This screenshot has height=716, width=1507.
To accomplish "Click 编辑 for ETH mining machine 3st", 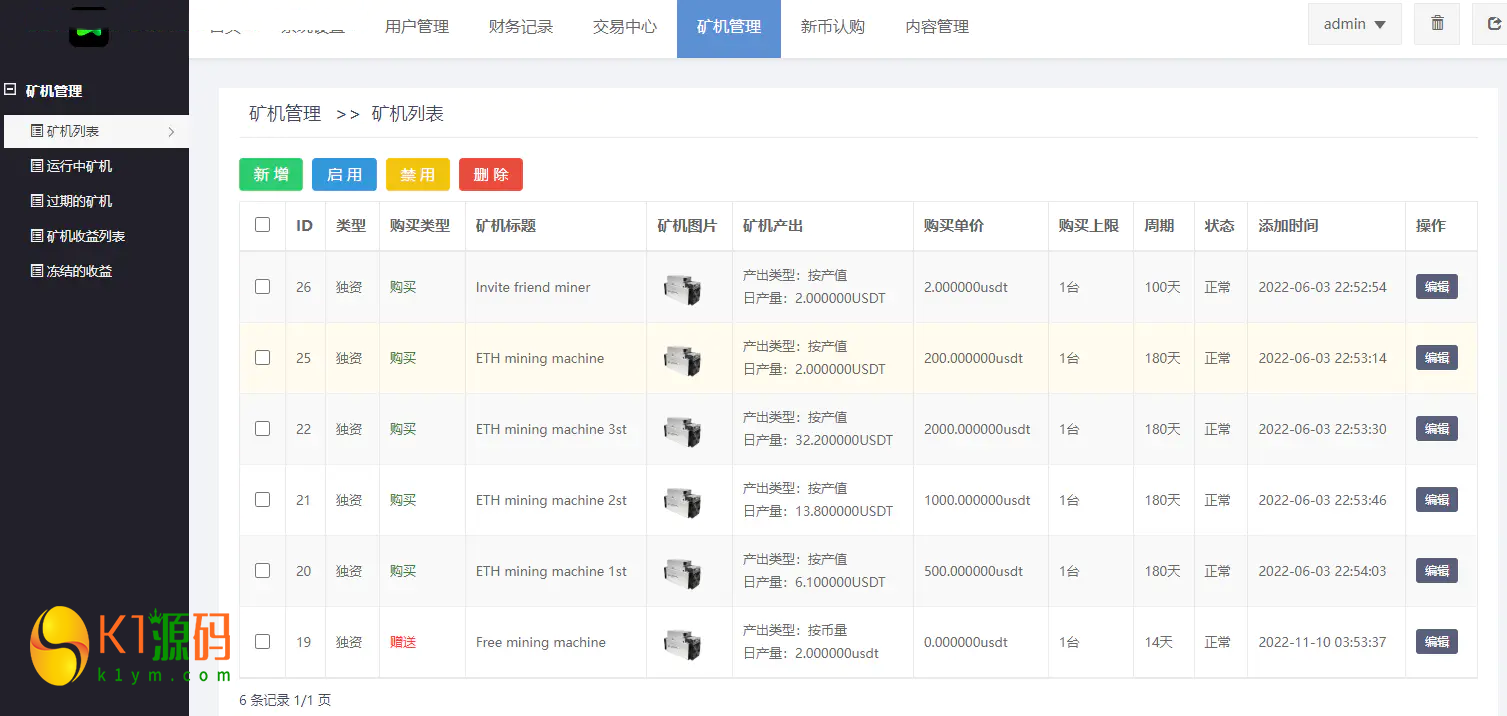I will pyautogui.click(x=1436, y=429).
